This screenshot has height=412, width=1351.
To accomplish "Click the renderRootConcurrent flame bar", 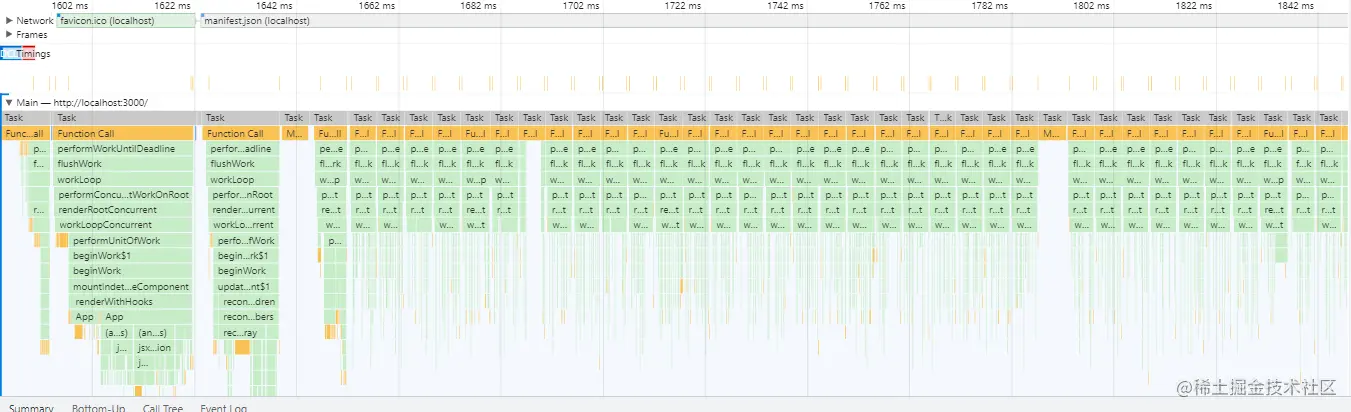I will pos(124,210).
